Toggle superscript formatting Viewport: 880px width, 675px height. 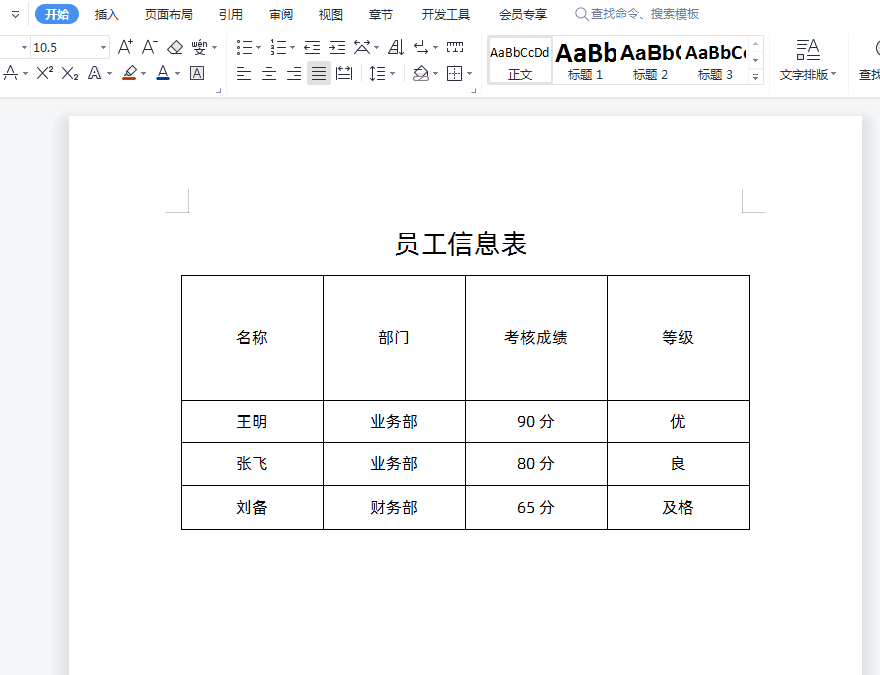coord(42,72)
